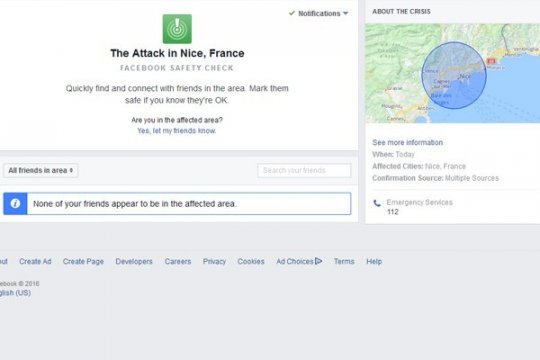
Task: Click 'Are you in the affected area?' text
Action: [177, 120]
